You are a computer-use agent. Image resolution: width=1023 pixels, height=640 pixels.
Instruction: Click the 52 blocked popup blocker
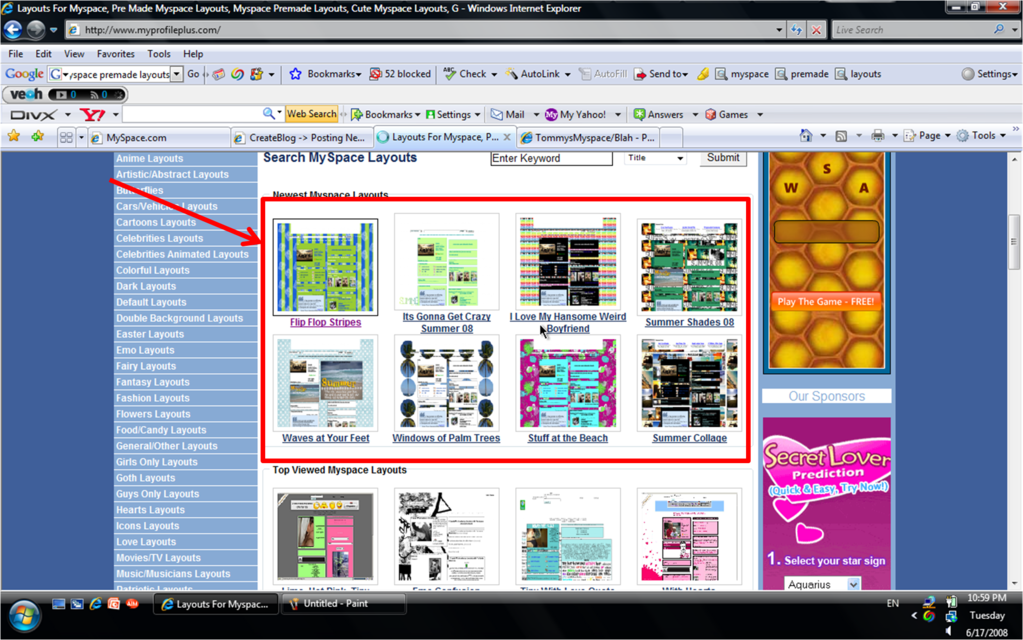point(400,74)
